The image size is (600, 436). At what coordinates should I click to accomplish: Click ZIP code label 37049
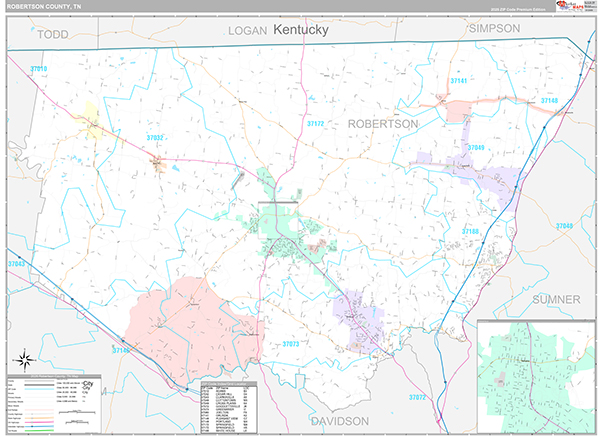[x=476, y=148]
